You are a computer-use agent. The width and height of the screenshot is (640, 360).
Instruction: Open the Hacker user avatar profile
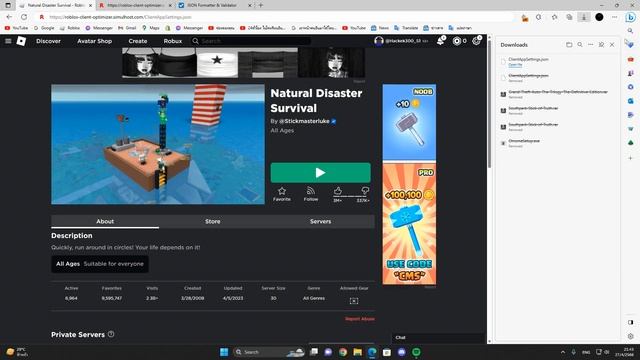tap(379, 41)
